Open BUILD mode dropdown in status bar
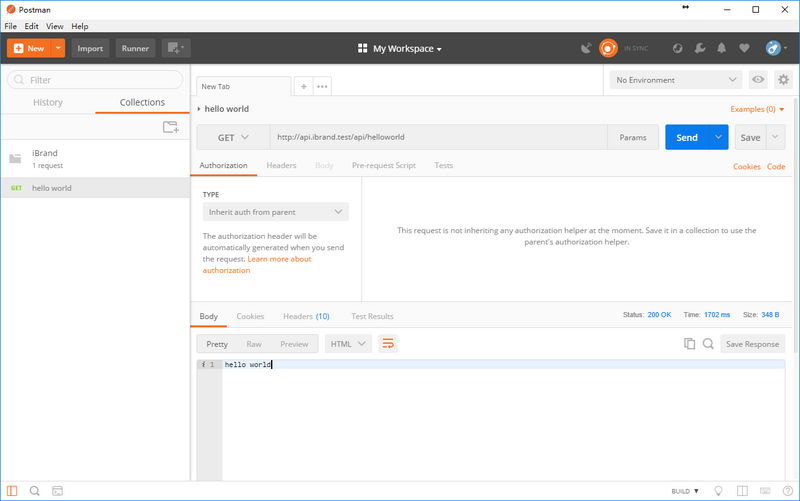This screenshot has width=800, height=501. point(685,491)
